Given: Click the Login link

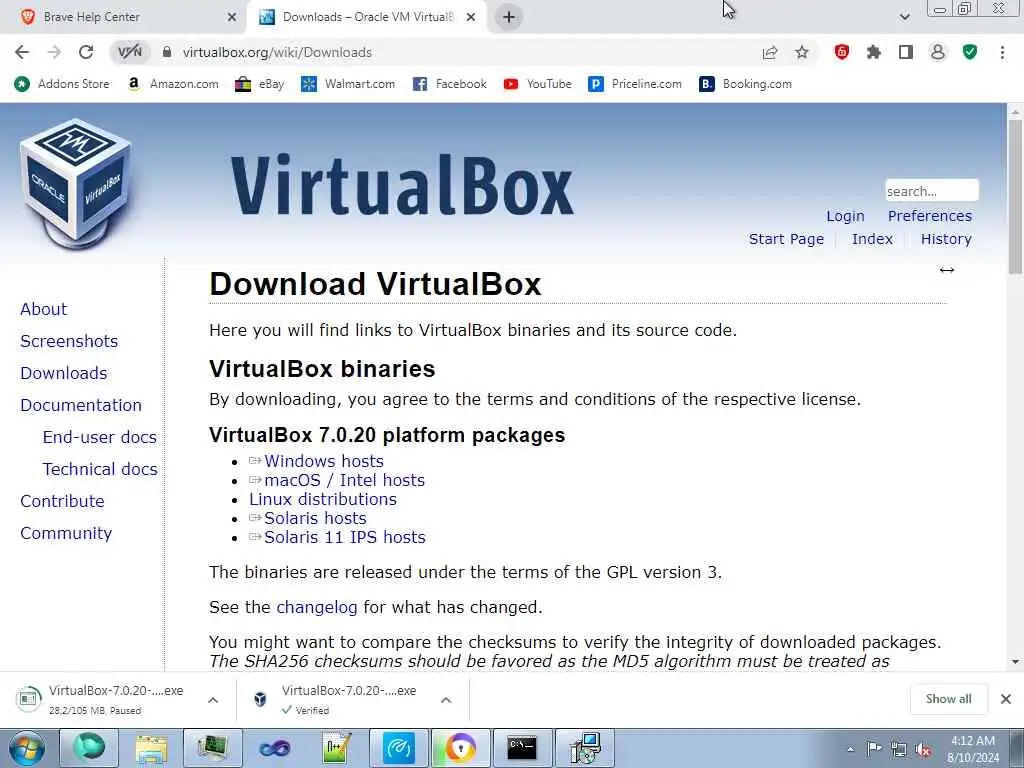Looking at the screenshot, I should [845, 216].
